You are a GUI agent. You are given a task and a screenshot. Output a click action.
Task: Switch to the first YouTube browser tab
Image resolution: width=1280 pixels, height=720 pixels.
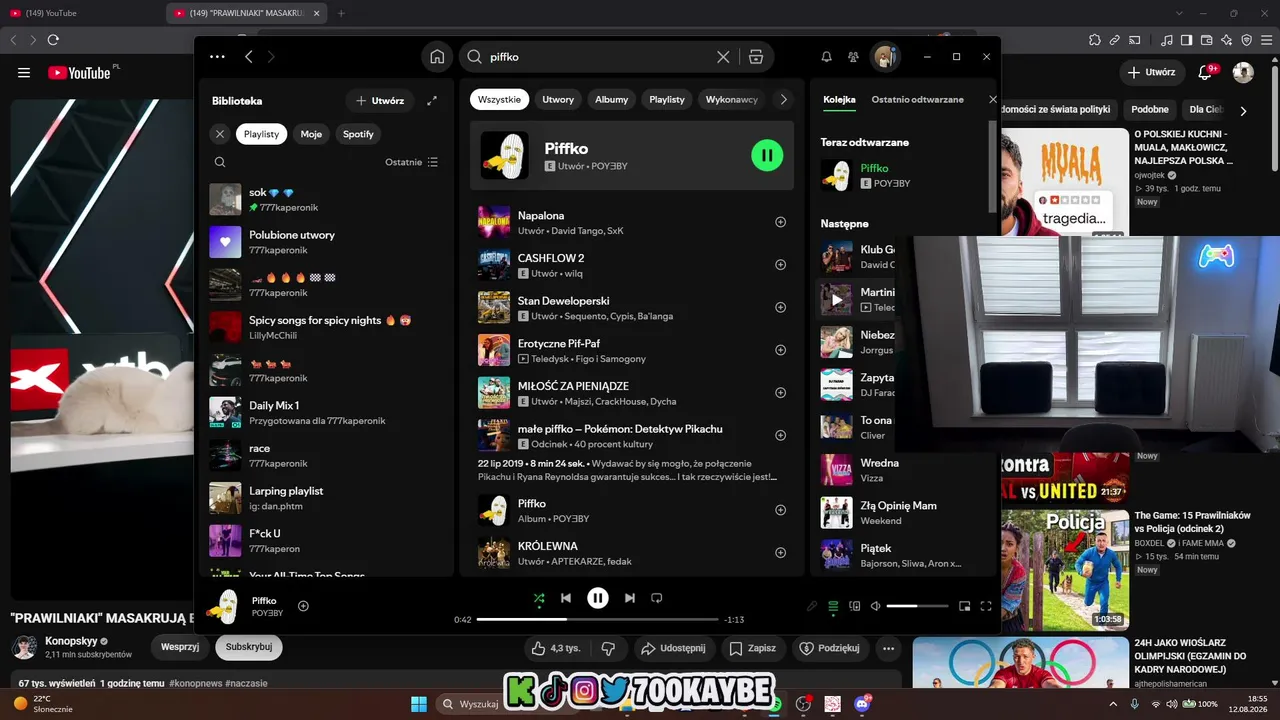[x=80, y=13]
